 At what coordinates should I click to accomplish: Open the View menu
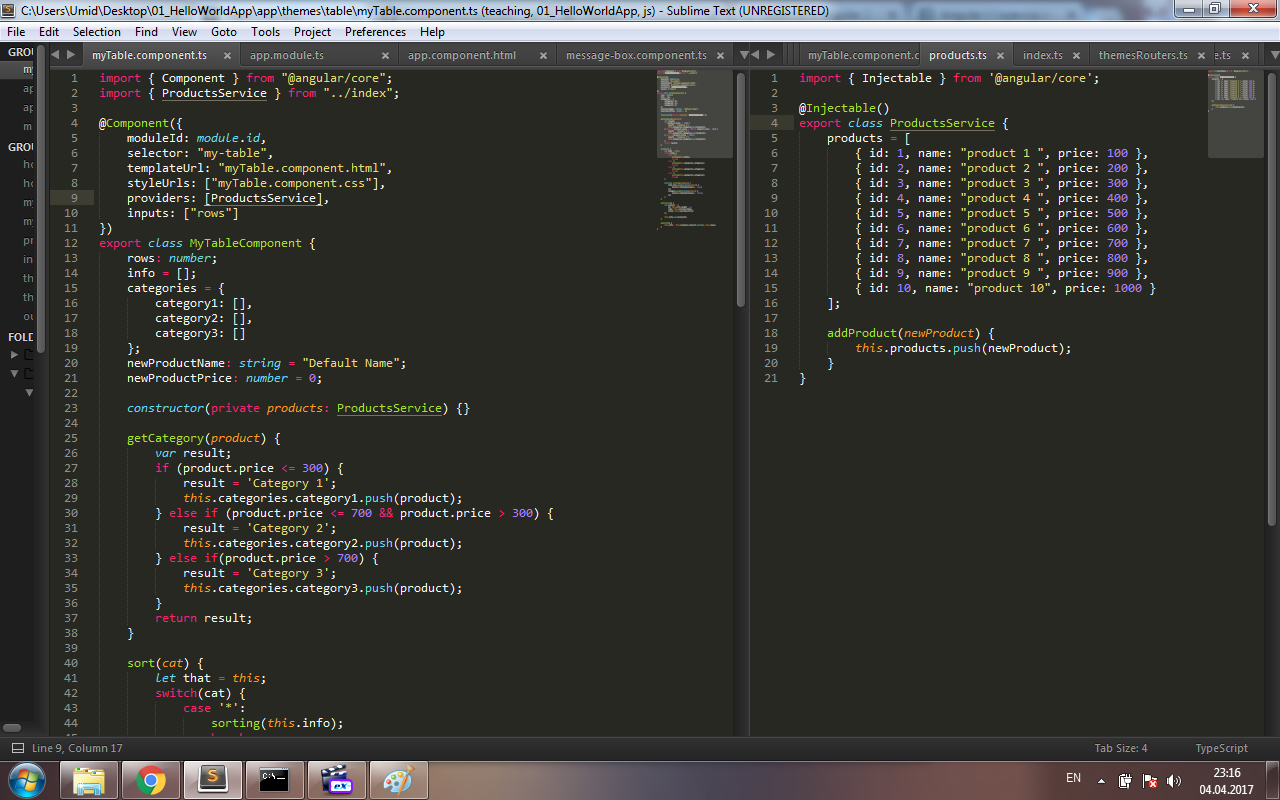[184, 32]
